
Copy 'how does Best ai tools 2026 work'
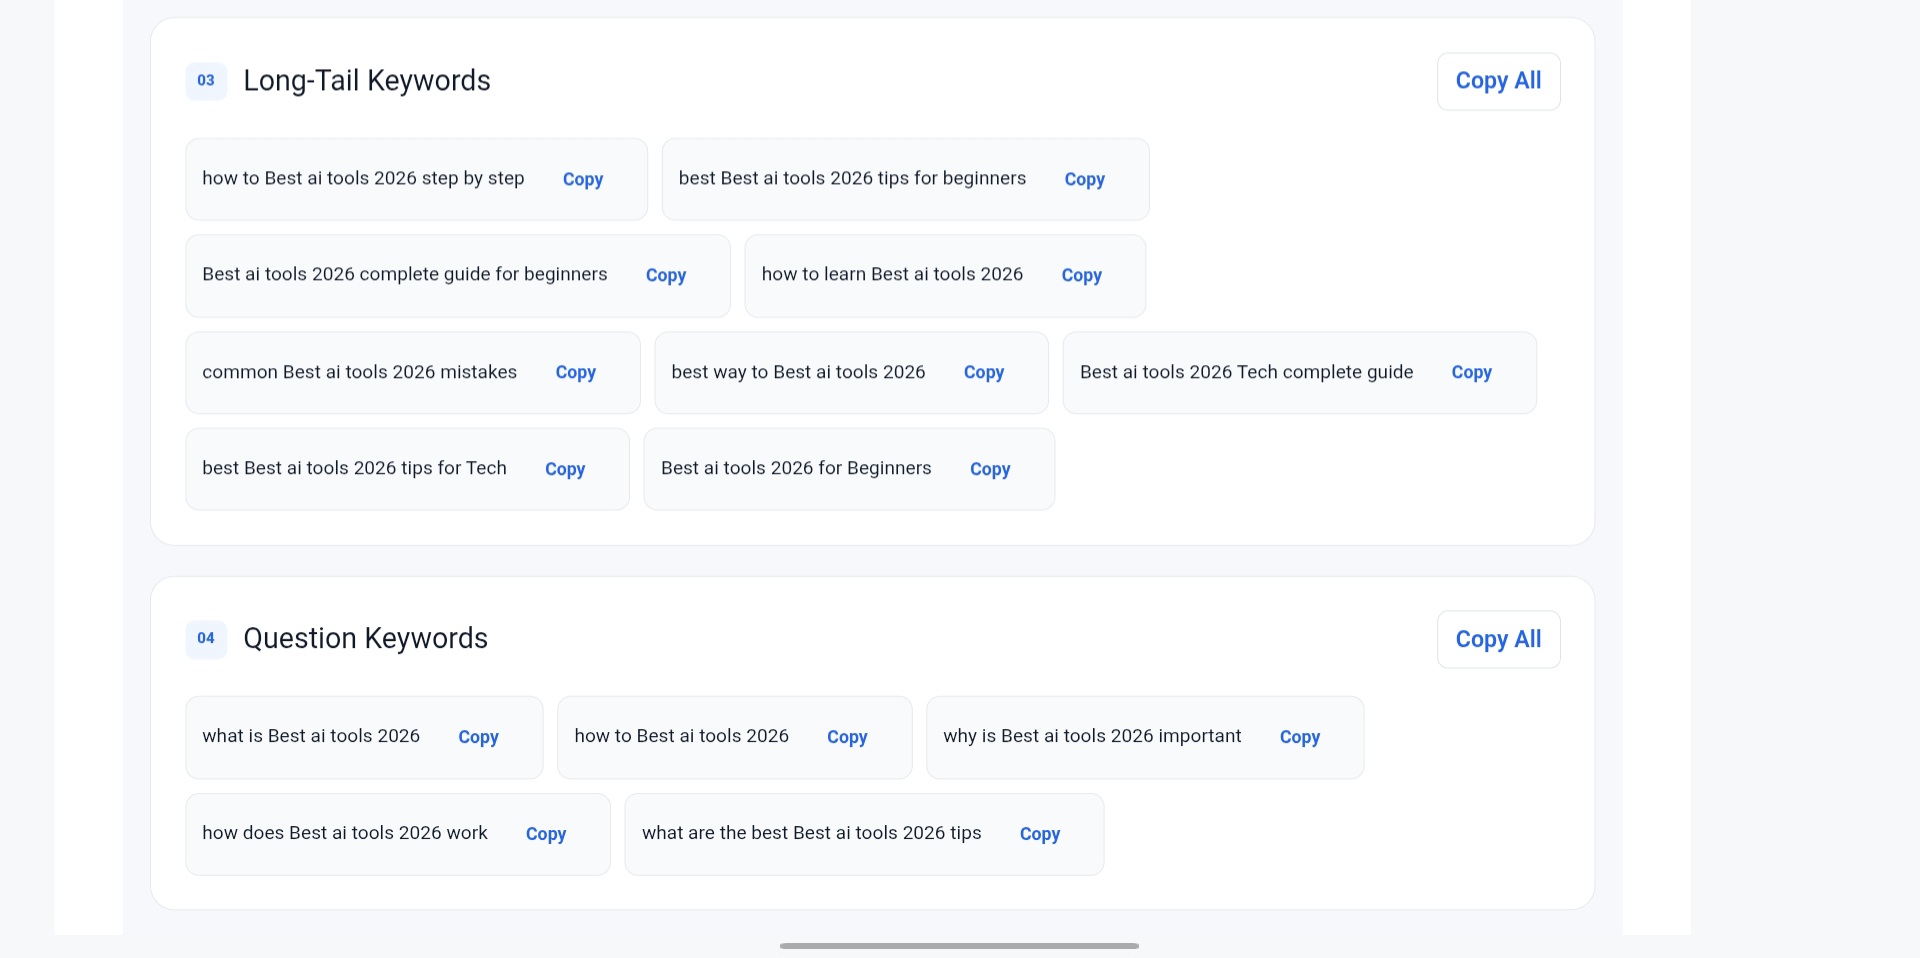[546, 834]
